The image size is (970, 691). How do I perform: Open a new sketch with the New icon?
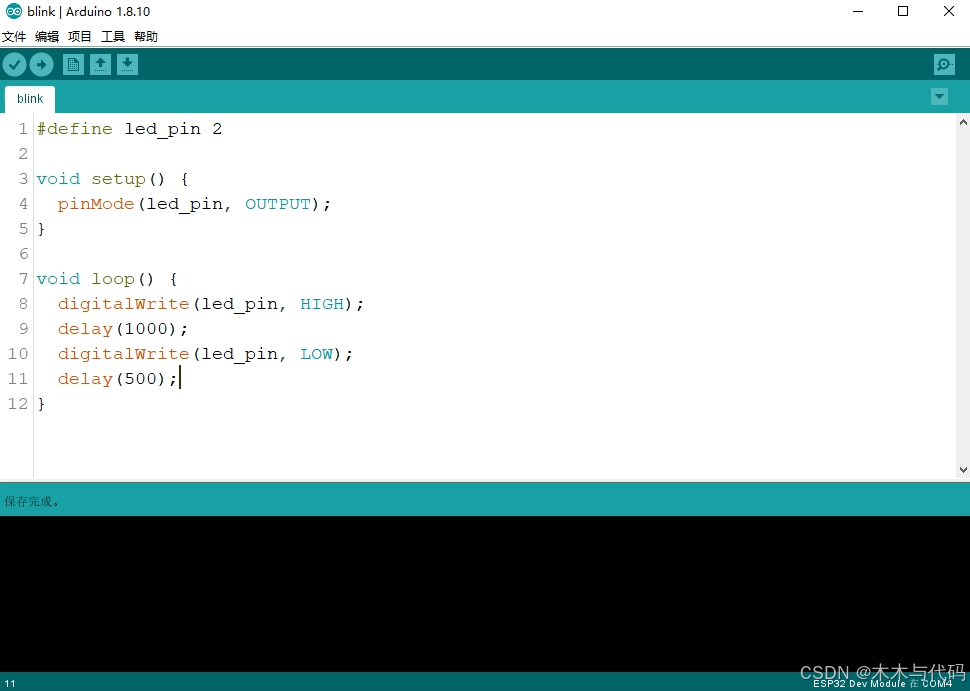[73, 64]
